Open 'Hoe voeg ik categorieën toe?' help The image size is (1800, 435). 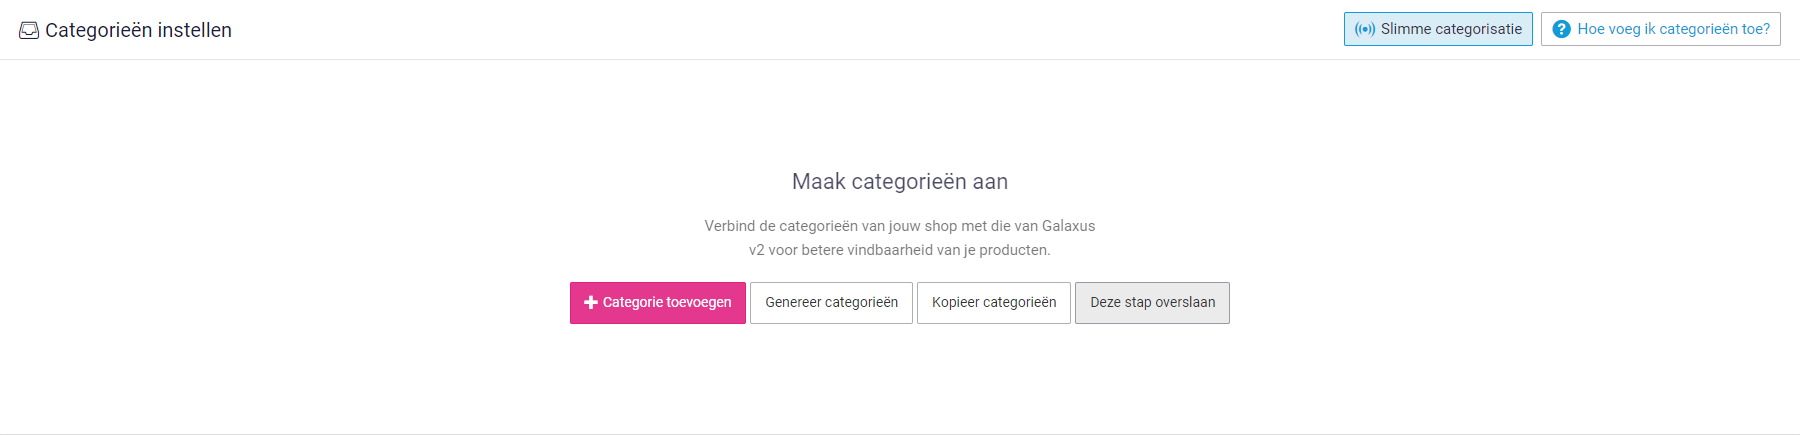(1661, 29)
